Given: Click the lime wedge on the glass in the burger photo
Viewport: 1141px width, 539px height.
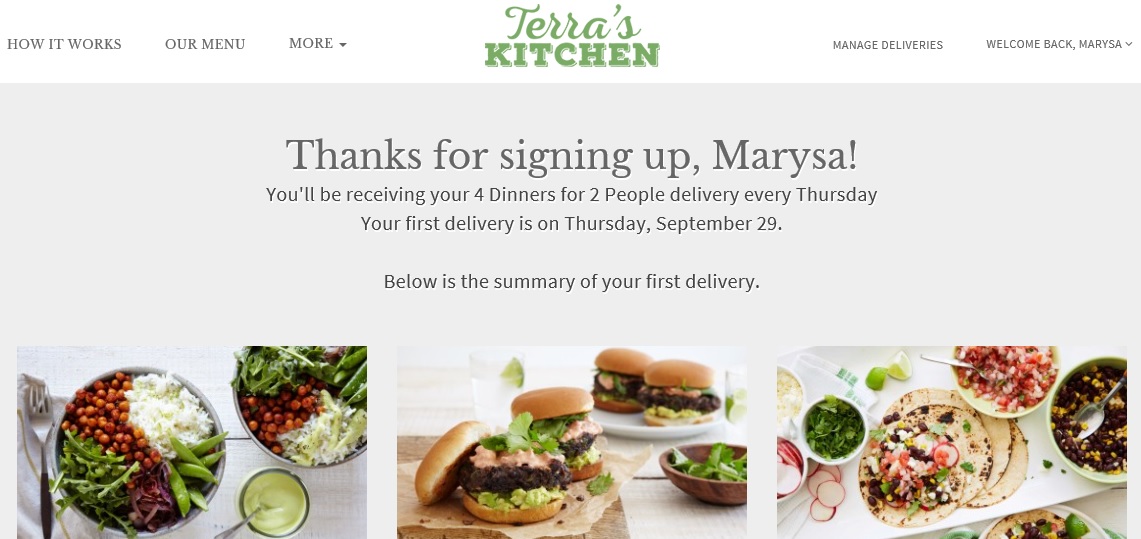Looking at the screenshot, I should (x=512, y=372).
